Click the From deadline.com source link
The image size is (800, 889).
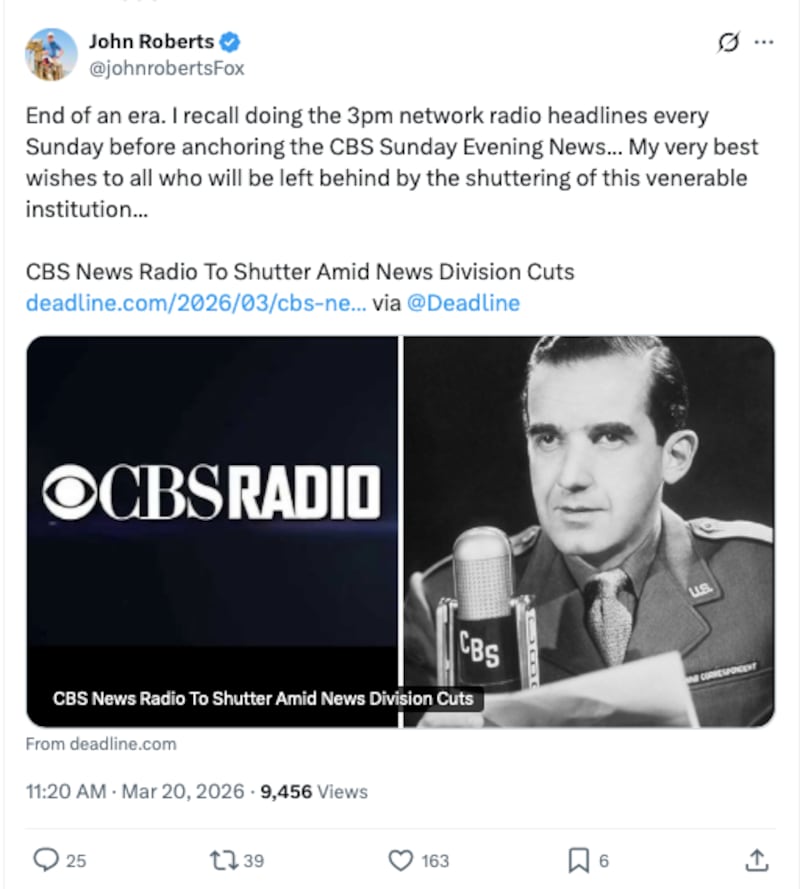tap(100, 744)
